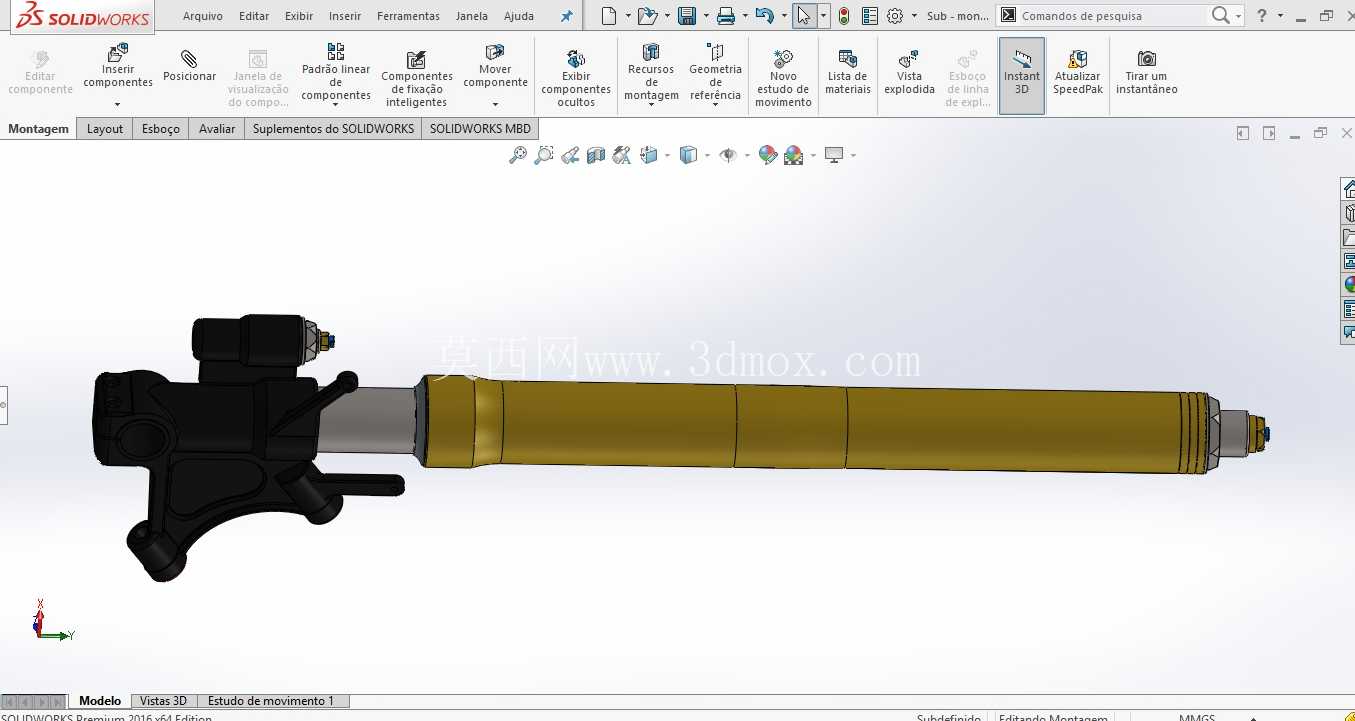The image size is (1355, 721).
Task: Expand Inserir componentes dropdown arrow
Action: coord(117,104)
